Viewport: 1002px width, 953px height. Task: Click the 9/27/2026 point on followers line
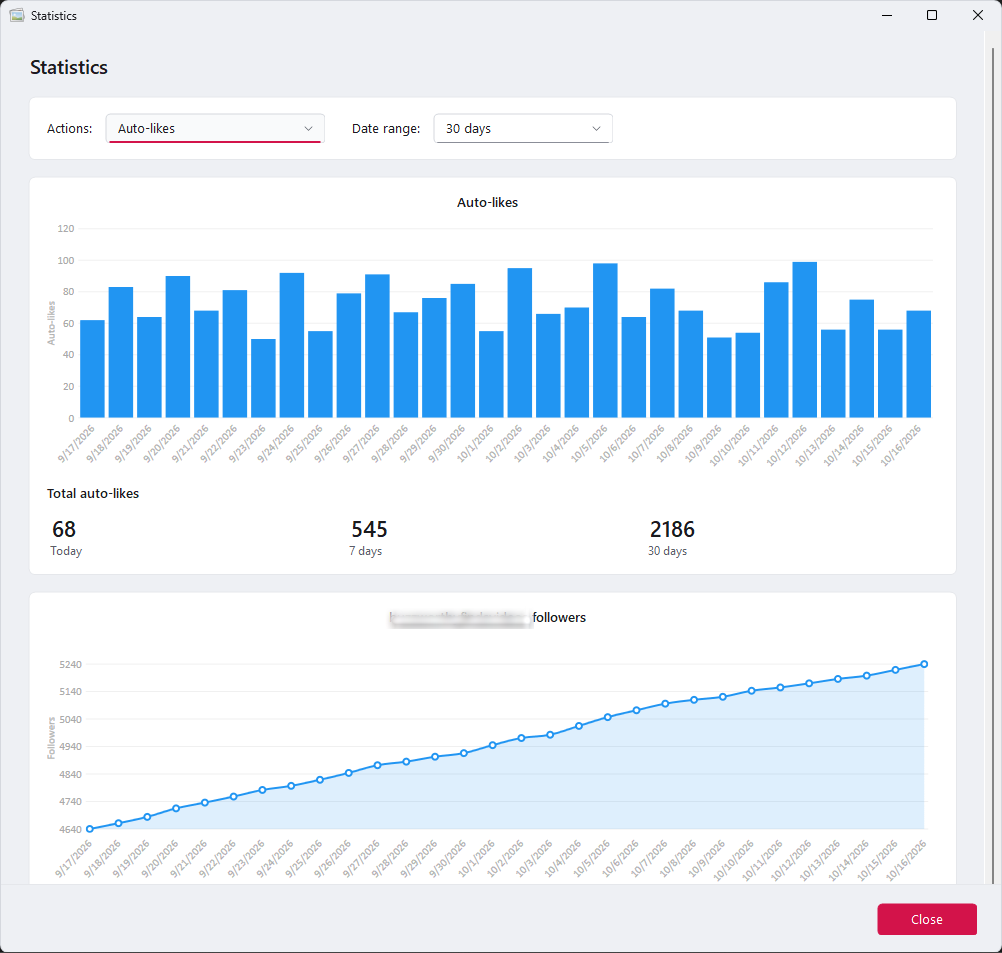pyautogui.click(x=378, y=765)
